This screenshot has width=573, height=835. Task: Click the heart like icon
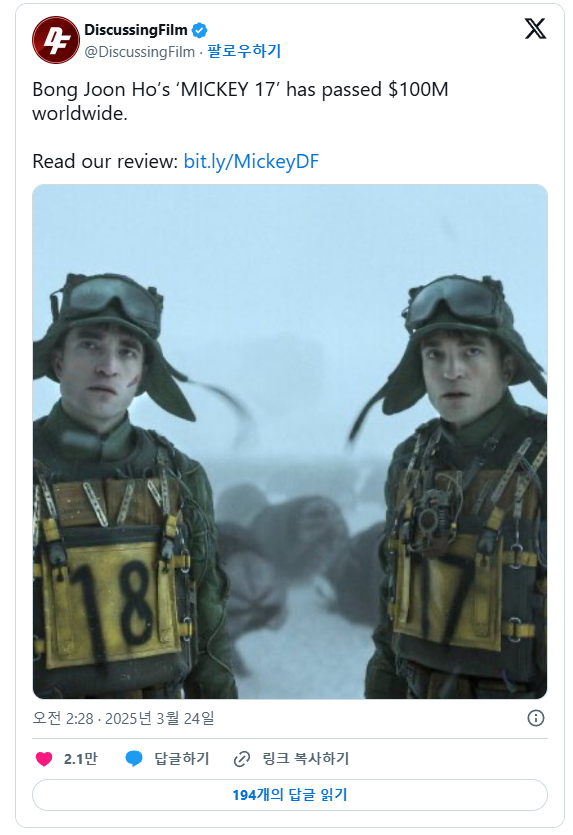coord(44,759)
